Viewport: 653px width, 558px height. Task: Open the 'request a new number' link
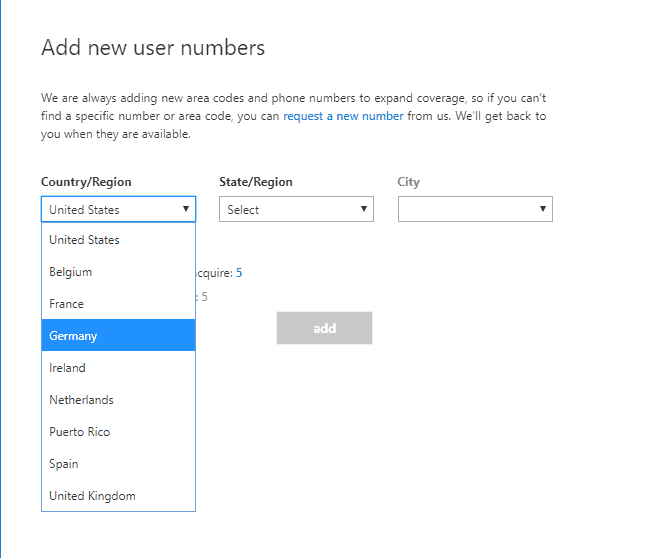point(343,116)
